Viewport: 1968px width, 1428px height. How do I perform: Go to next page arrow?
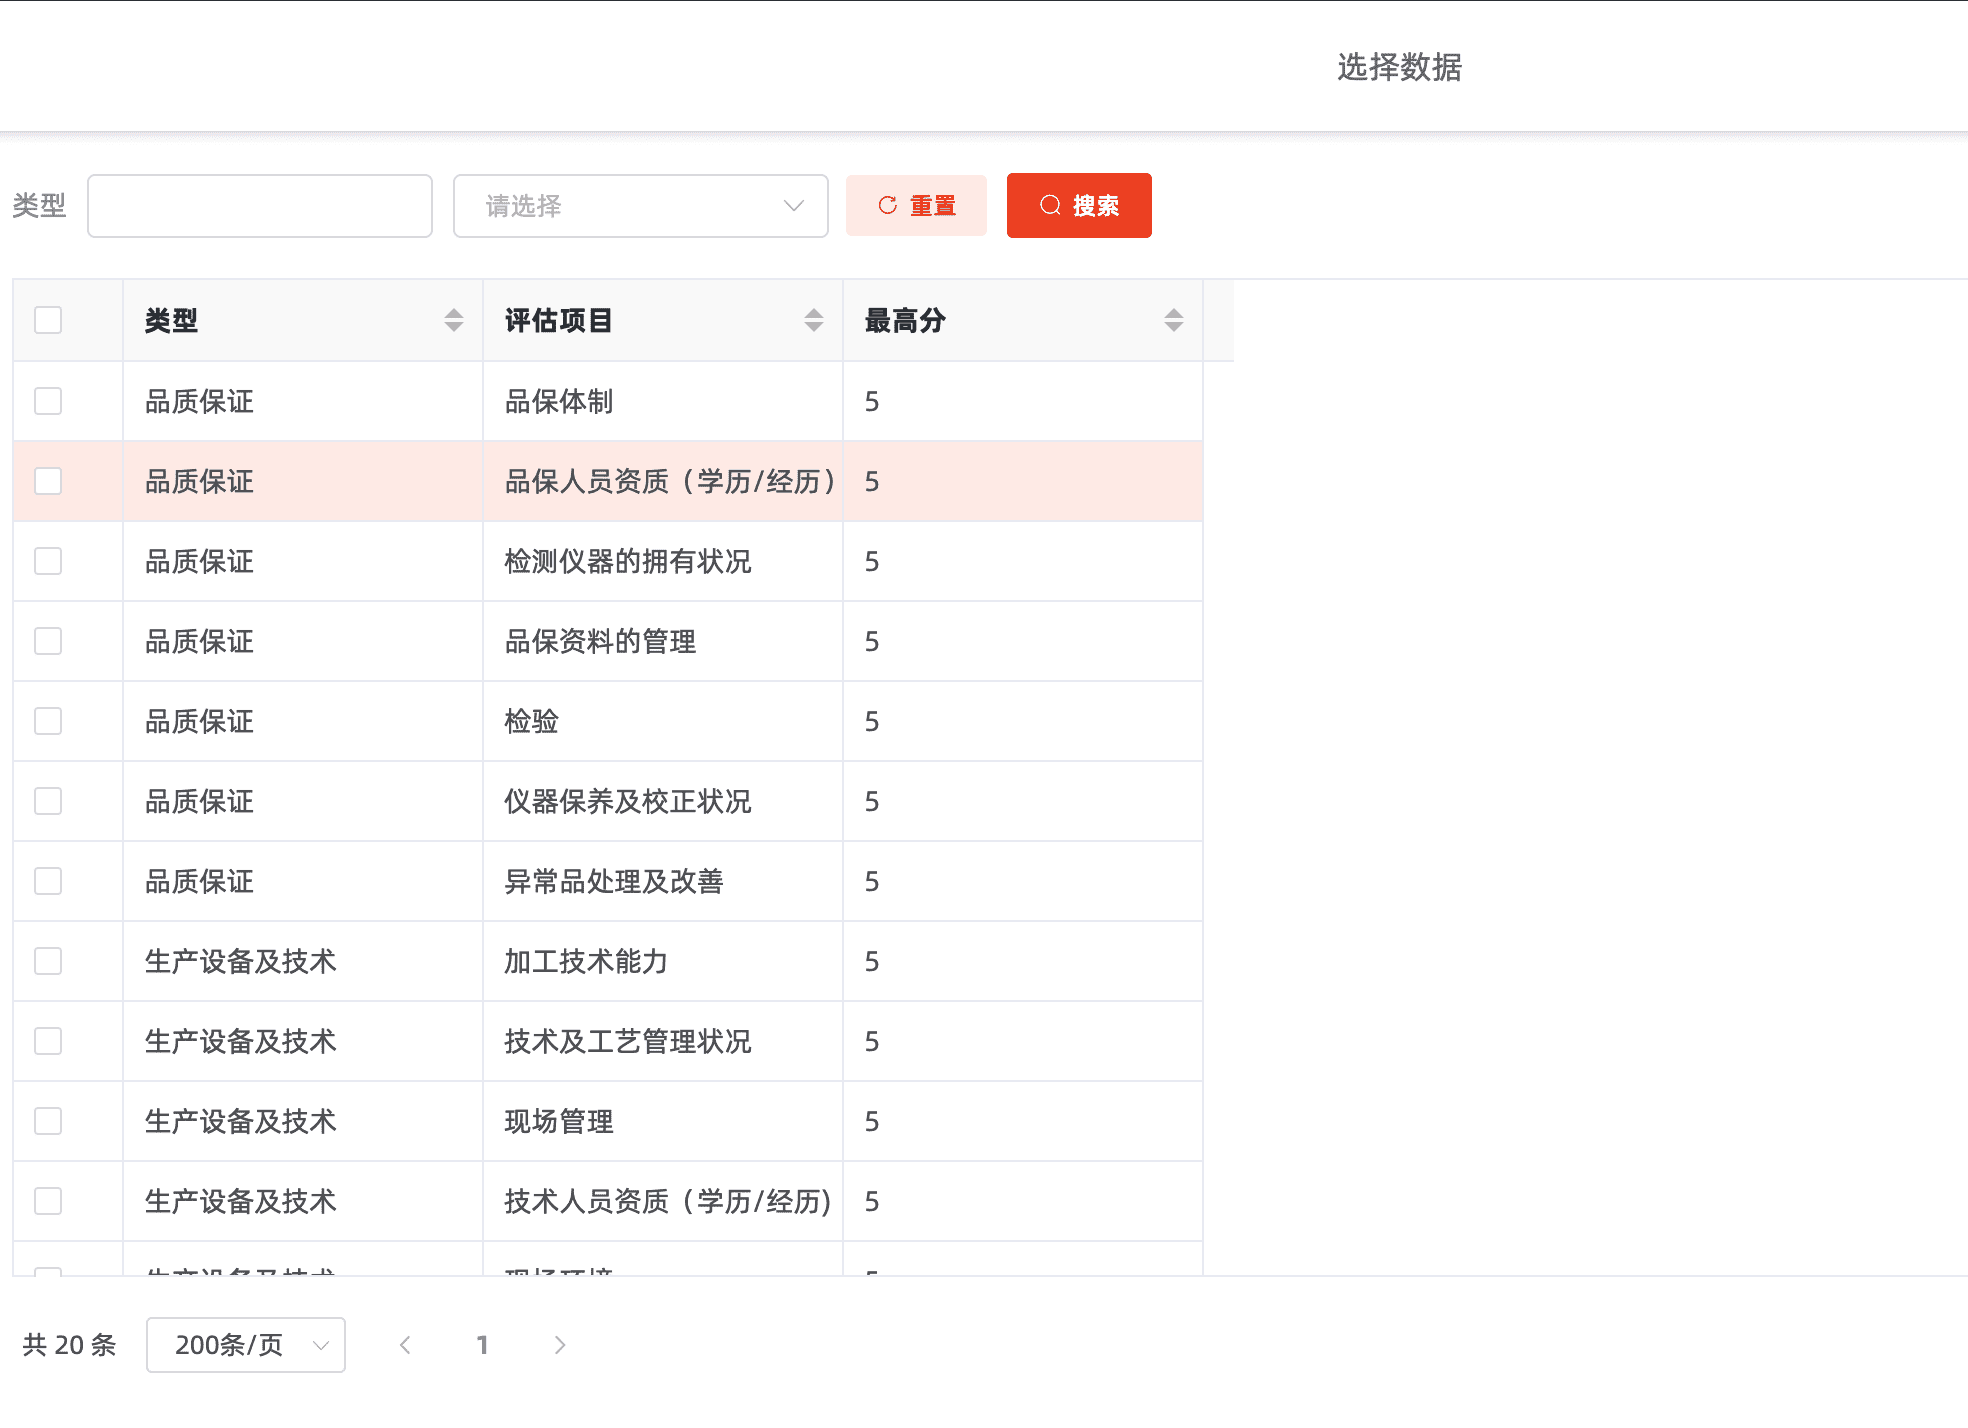pos(560,1345)
